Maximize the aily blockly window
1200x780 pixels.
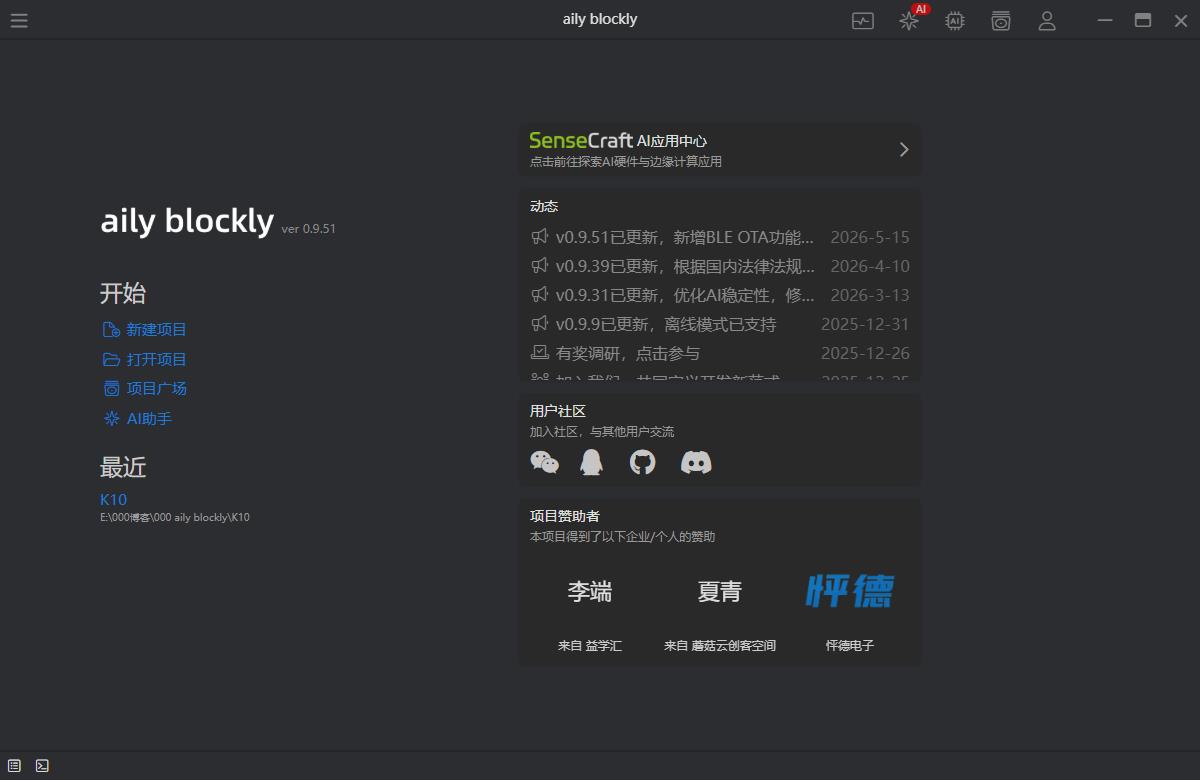[1143, 20]
